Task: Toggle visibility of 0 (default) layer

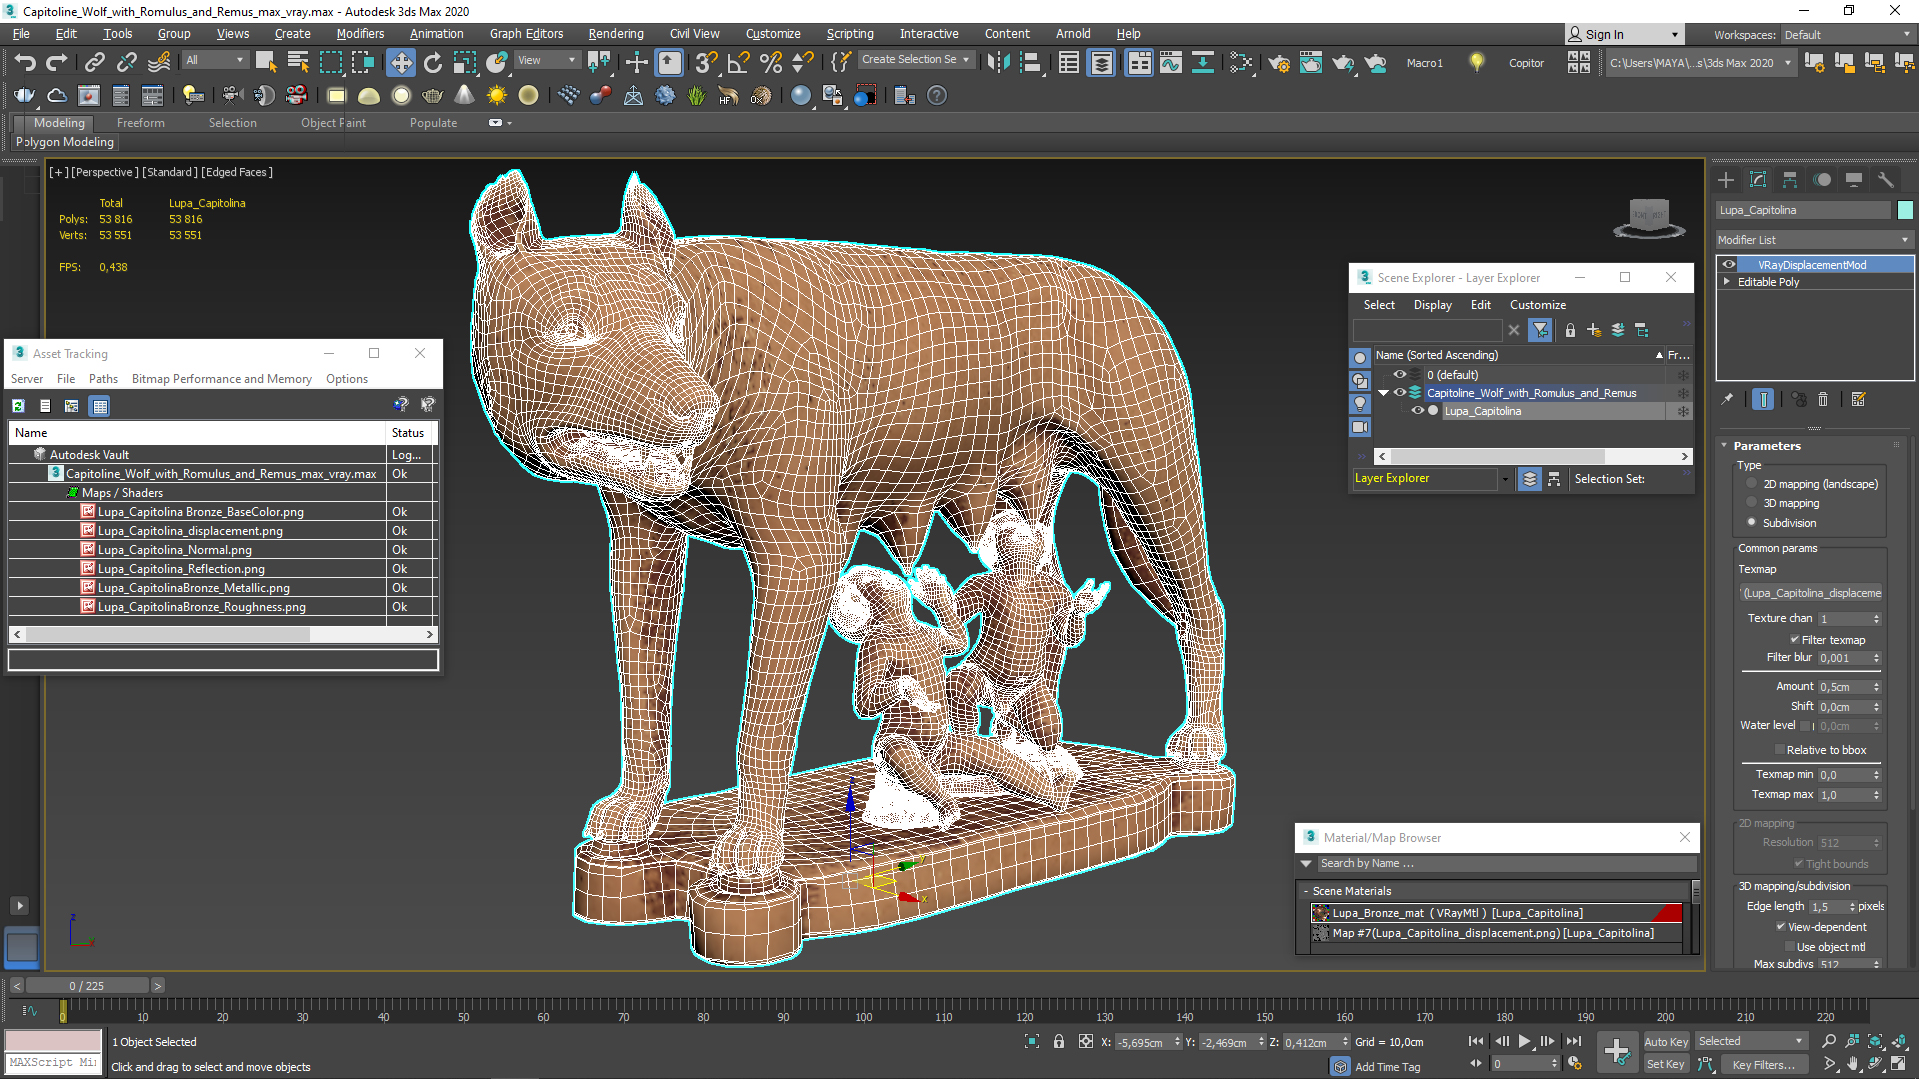Action: 1400,375
